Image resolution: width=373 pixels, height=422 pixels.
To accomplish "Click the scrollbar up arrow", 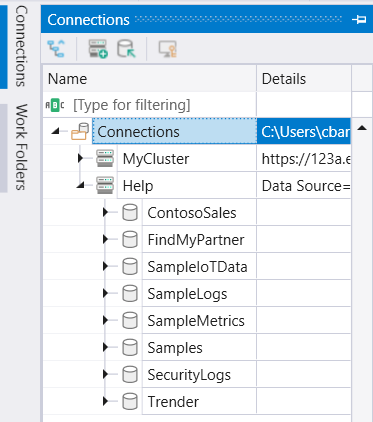I will pos(362,128).
